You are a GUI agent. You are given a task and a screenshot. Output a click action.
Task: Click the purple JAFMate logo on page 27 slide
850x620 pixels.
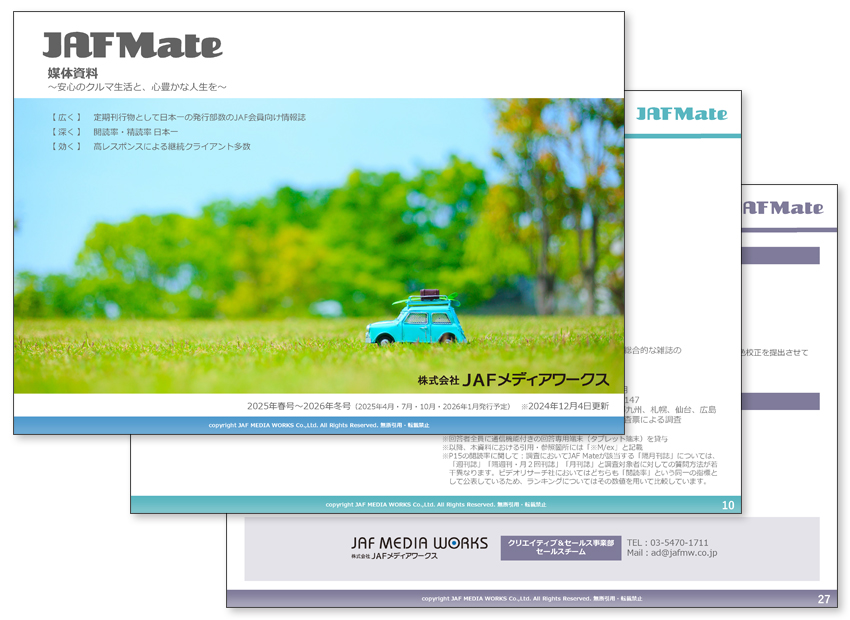tap(783, 208)
